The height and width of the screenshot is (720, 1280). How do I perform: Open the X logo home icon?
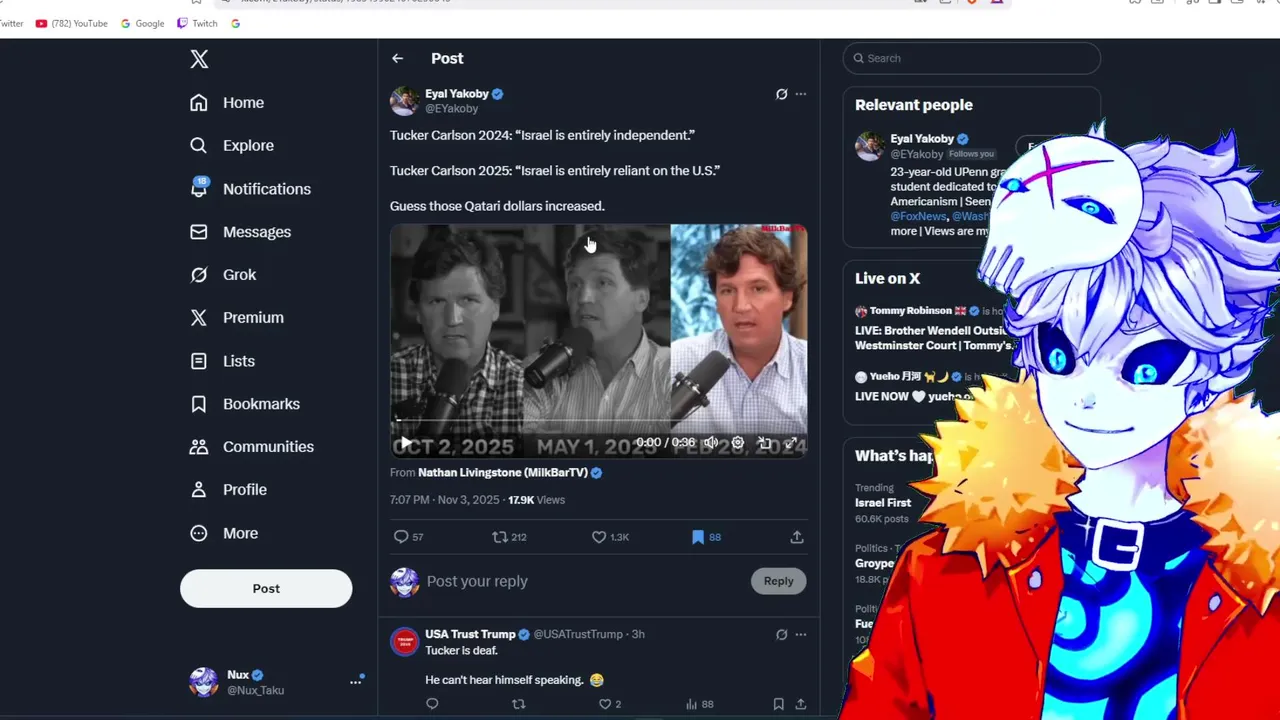199,59
